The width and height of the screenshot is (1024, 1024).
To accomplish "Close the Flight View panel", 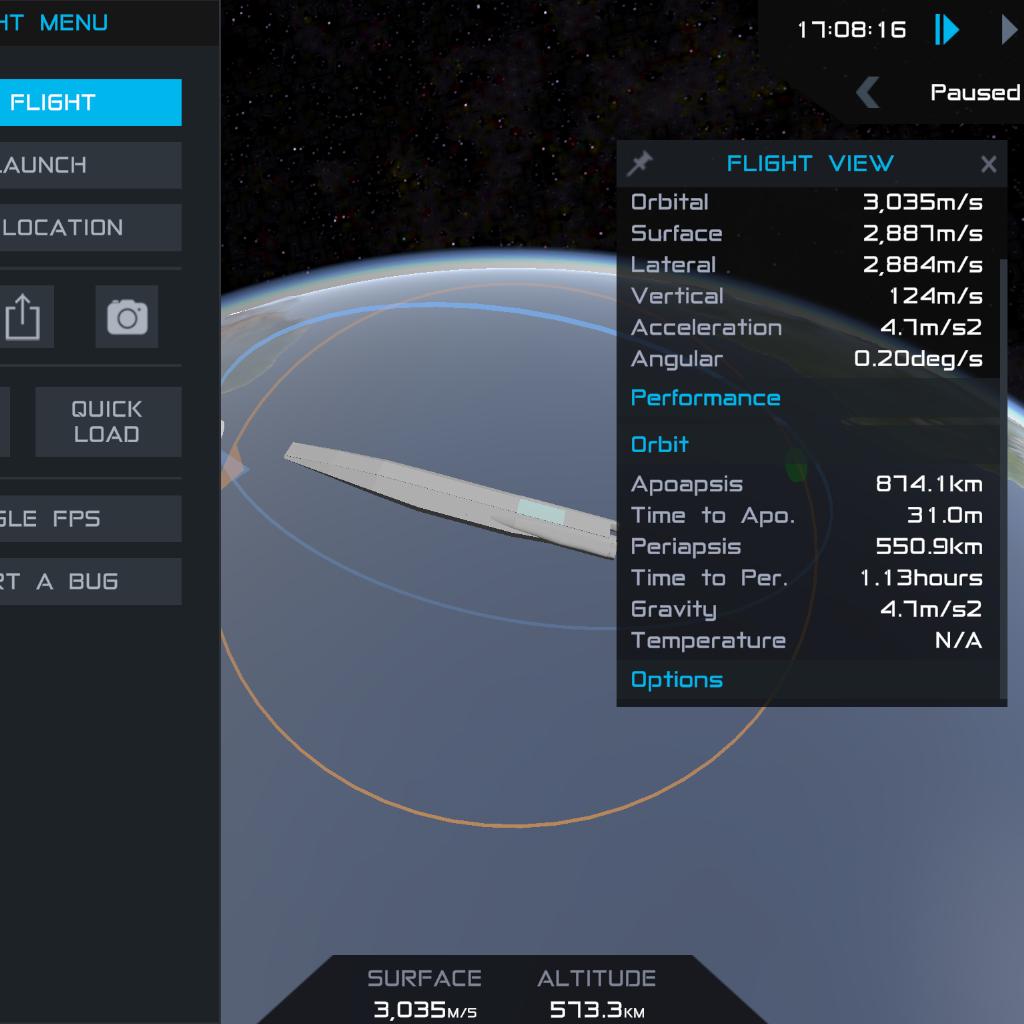I will [x=988, y=164].
